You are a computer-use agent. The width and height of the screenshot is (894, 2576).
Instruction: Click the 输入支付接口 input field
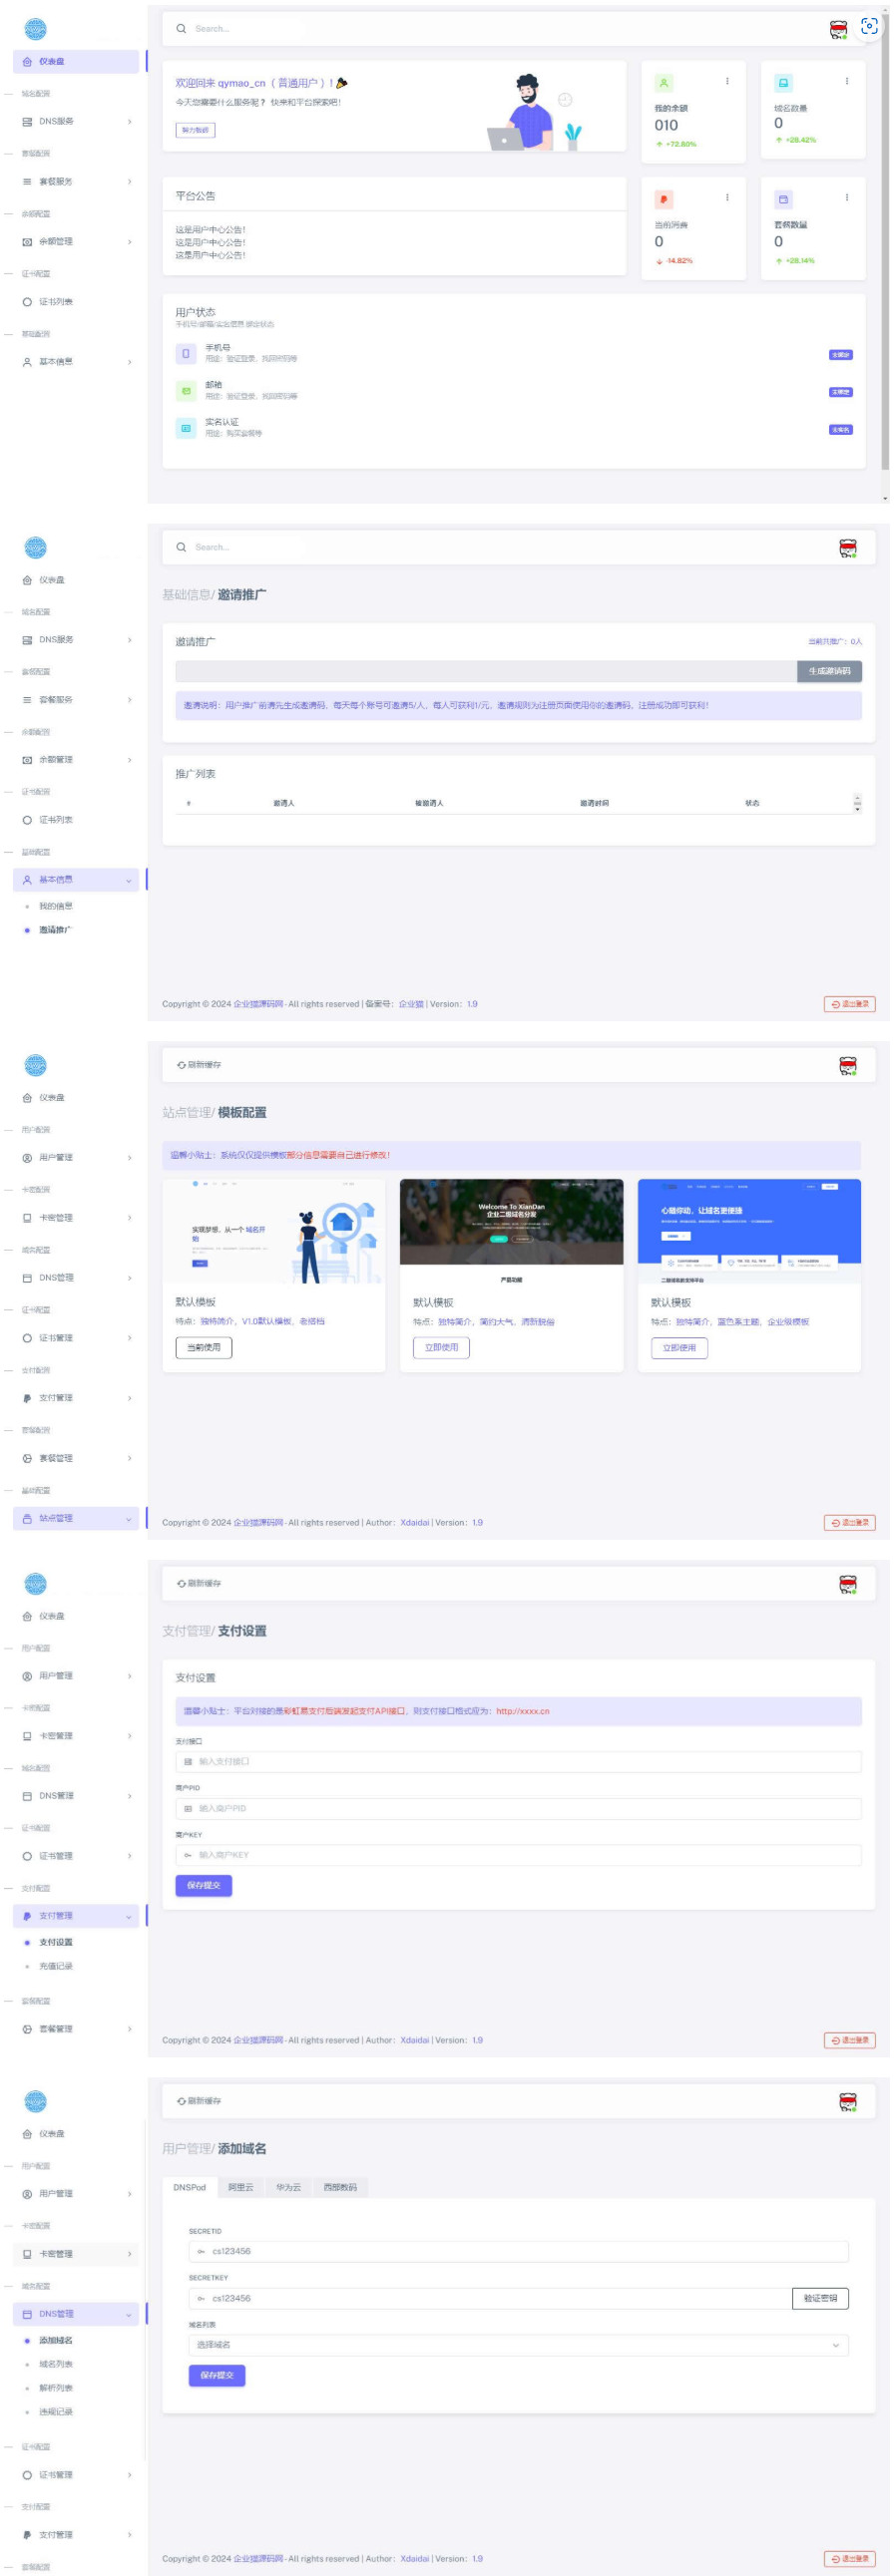click(x=518, y=1762)
